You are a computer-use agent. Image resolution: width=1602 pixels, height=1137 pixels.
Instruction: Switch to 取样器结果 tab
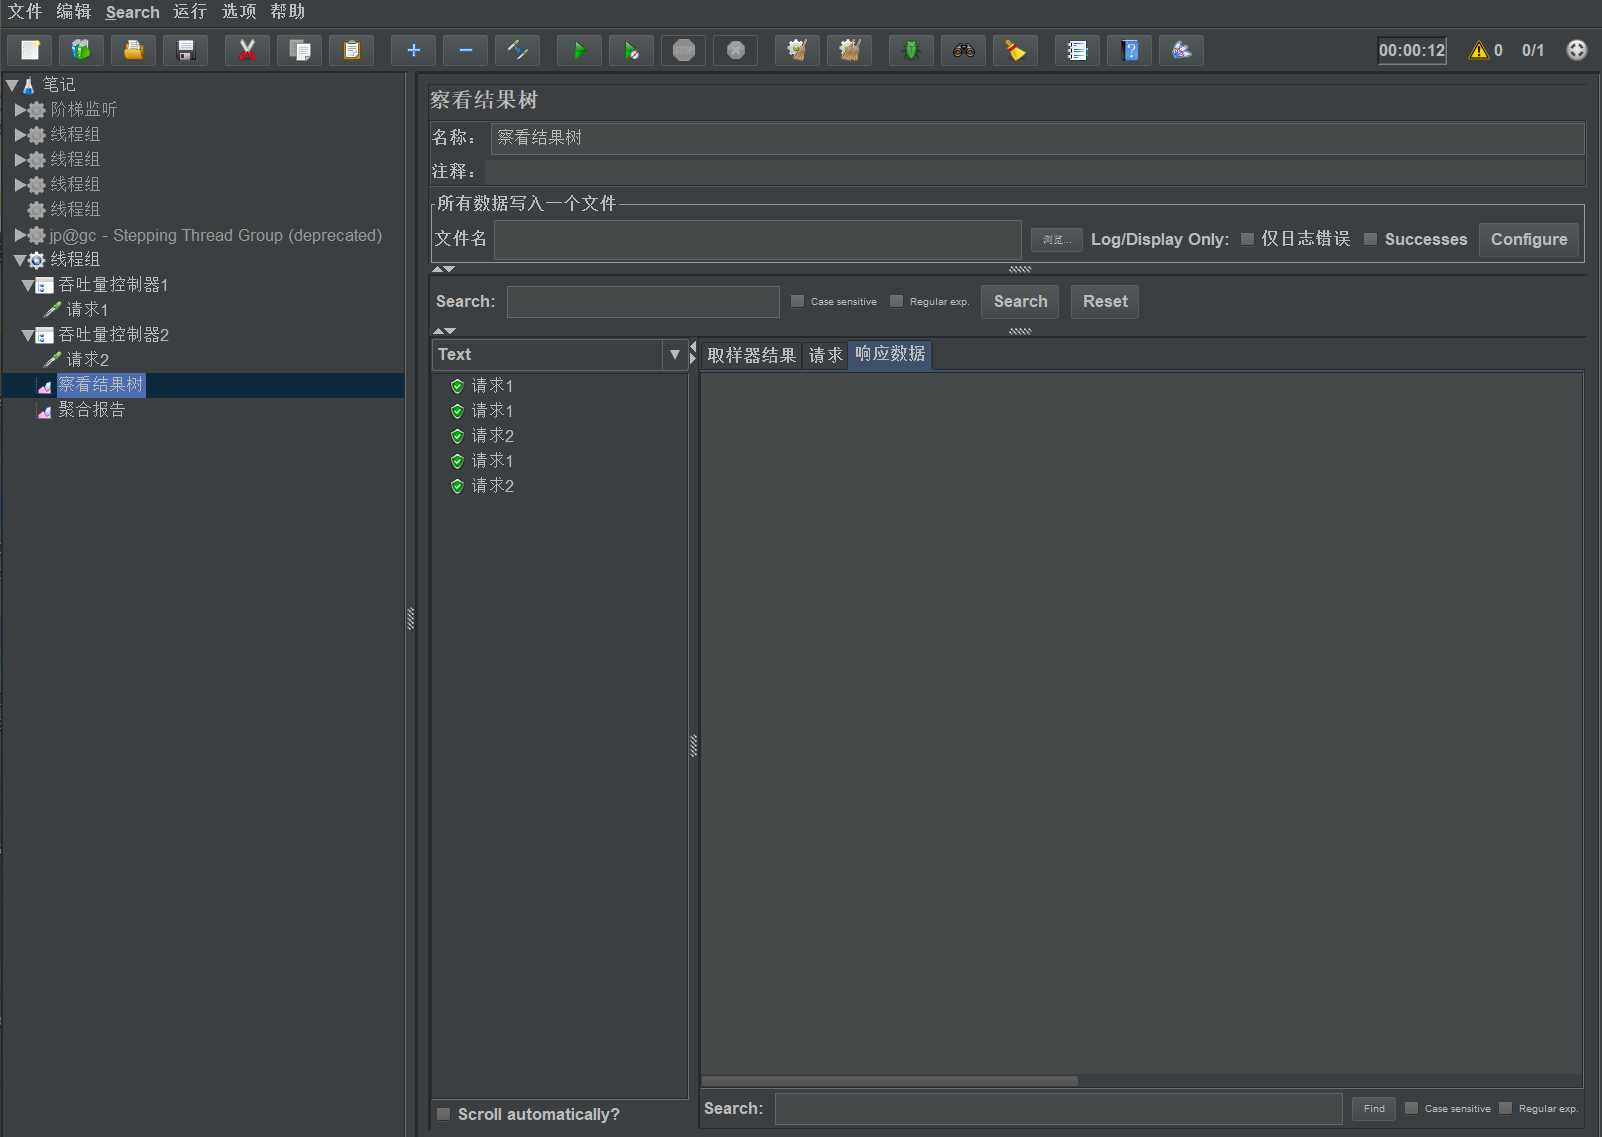(x=751, y=355)
